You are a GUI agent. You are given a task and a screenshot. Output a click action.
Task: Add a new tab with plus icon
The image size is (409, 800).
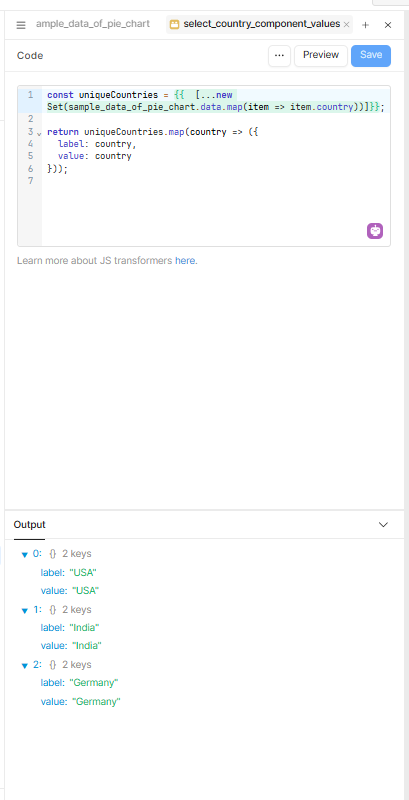365,25
